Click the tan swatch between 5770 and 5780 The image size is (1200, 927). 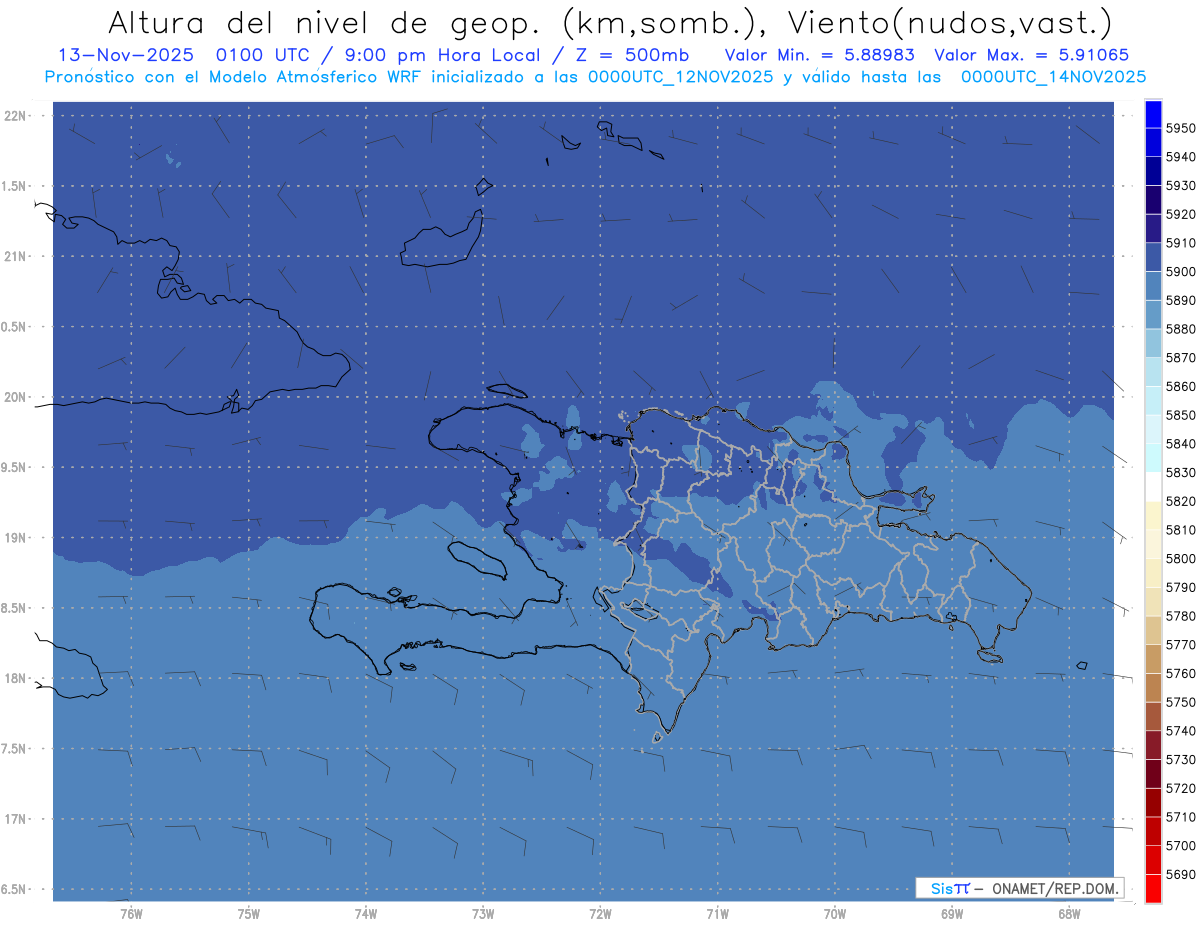[x=1152, y=630]
